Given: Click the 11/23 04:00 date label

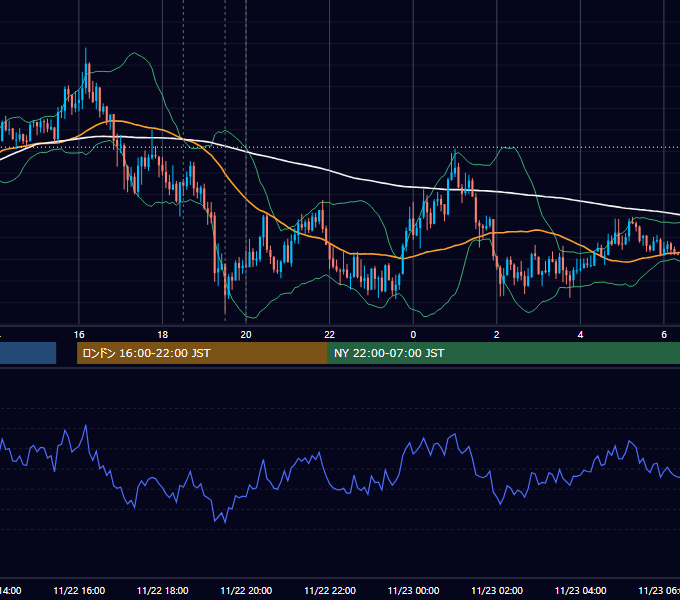Looking at the screenshot, I should [x=580, y=590].
